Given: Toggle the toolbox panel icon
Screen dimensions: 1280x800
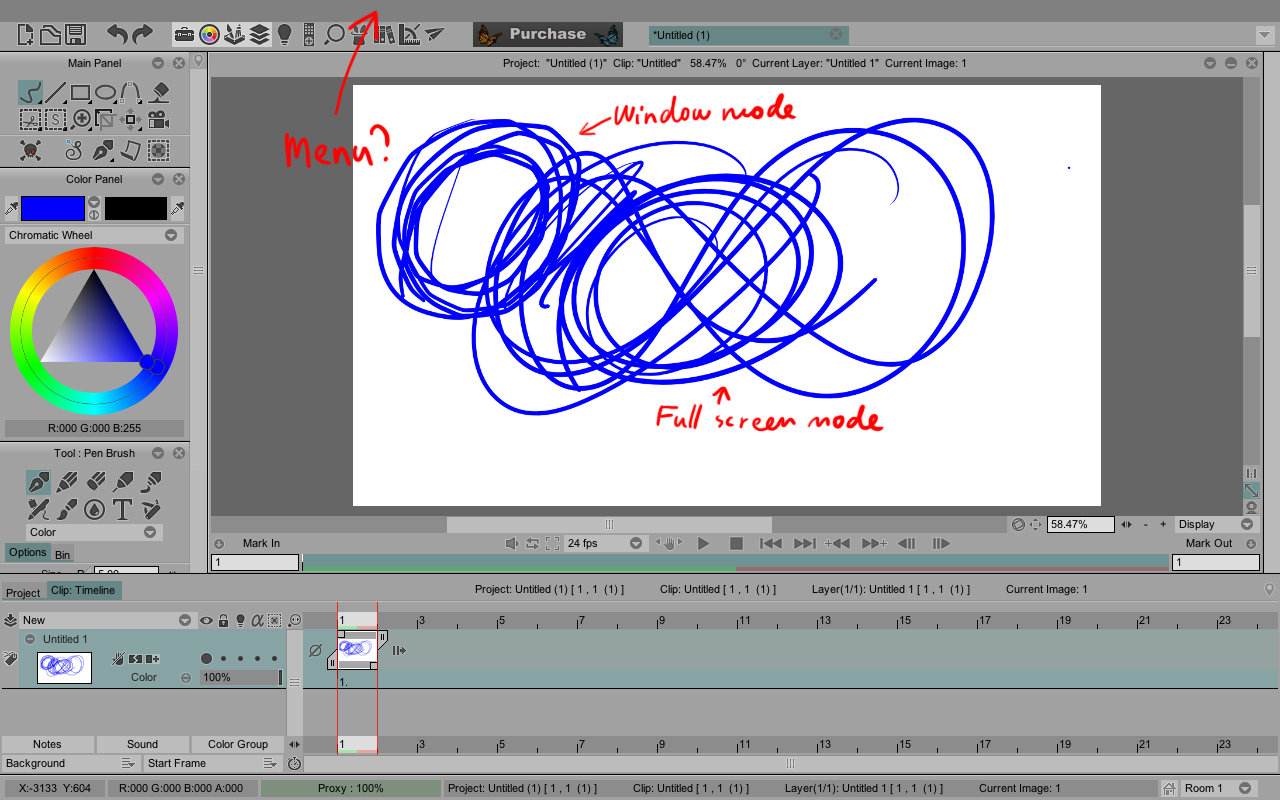Looking at the screenshot, I should coord(184,35).
